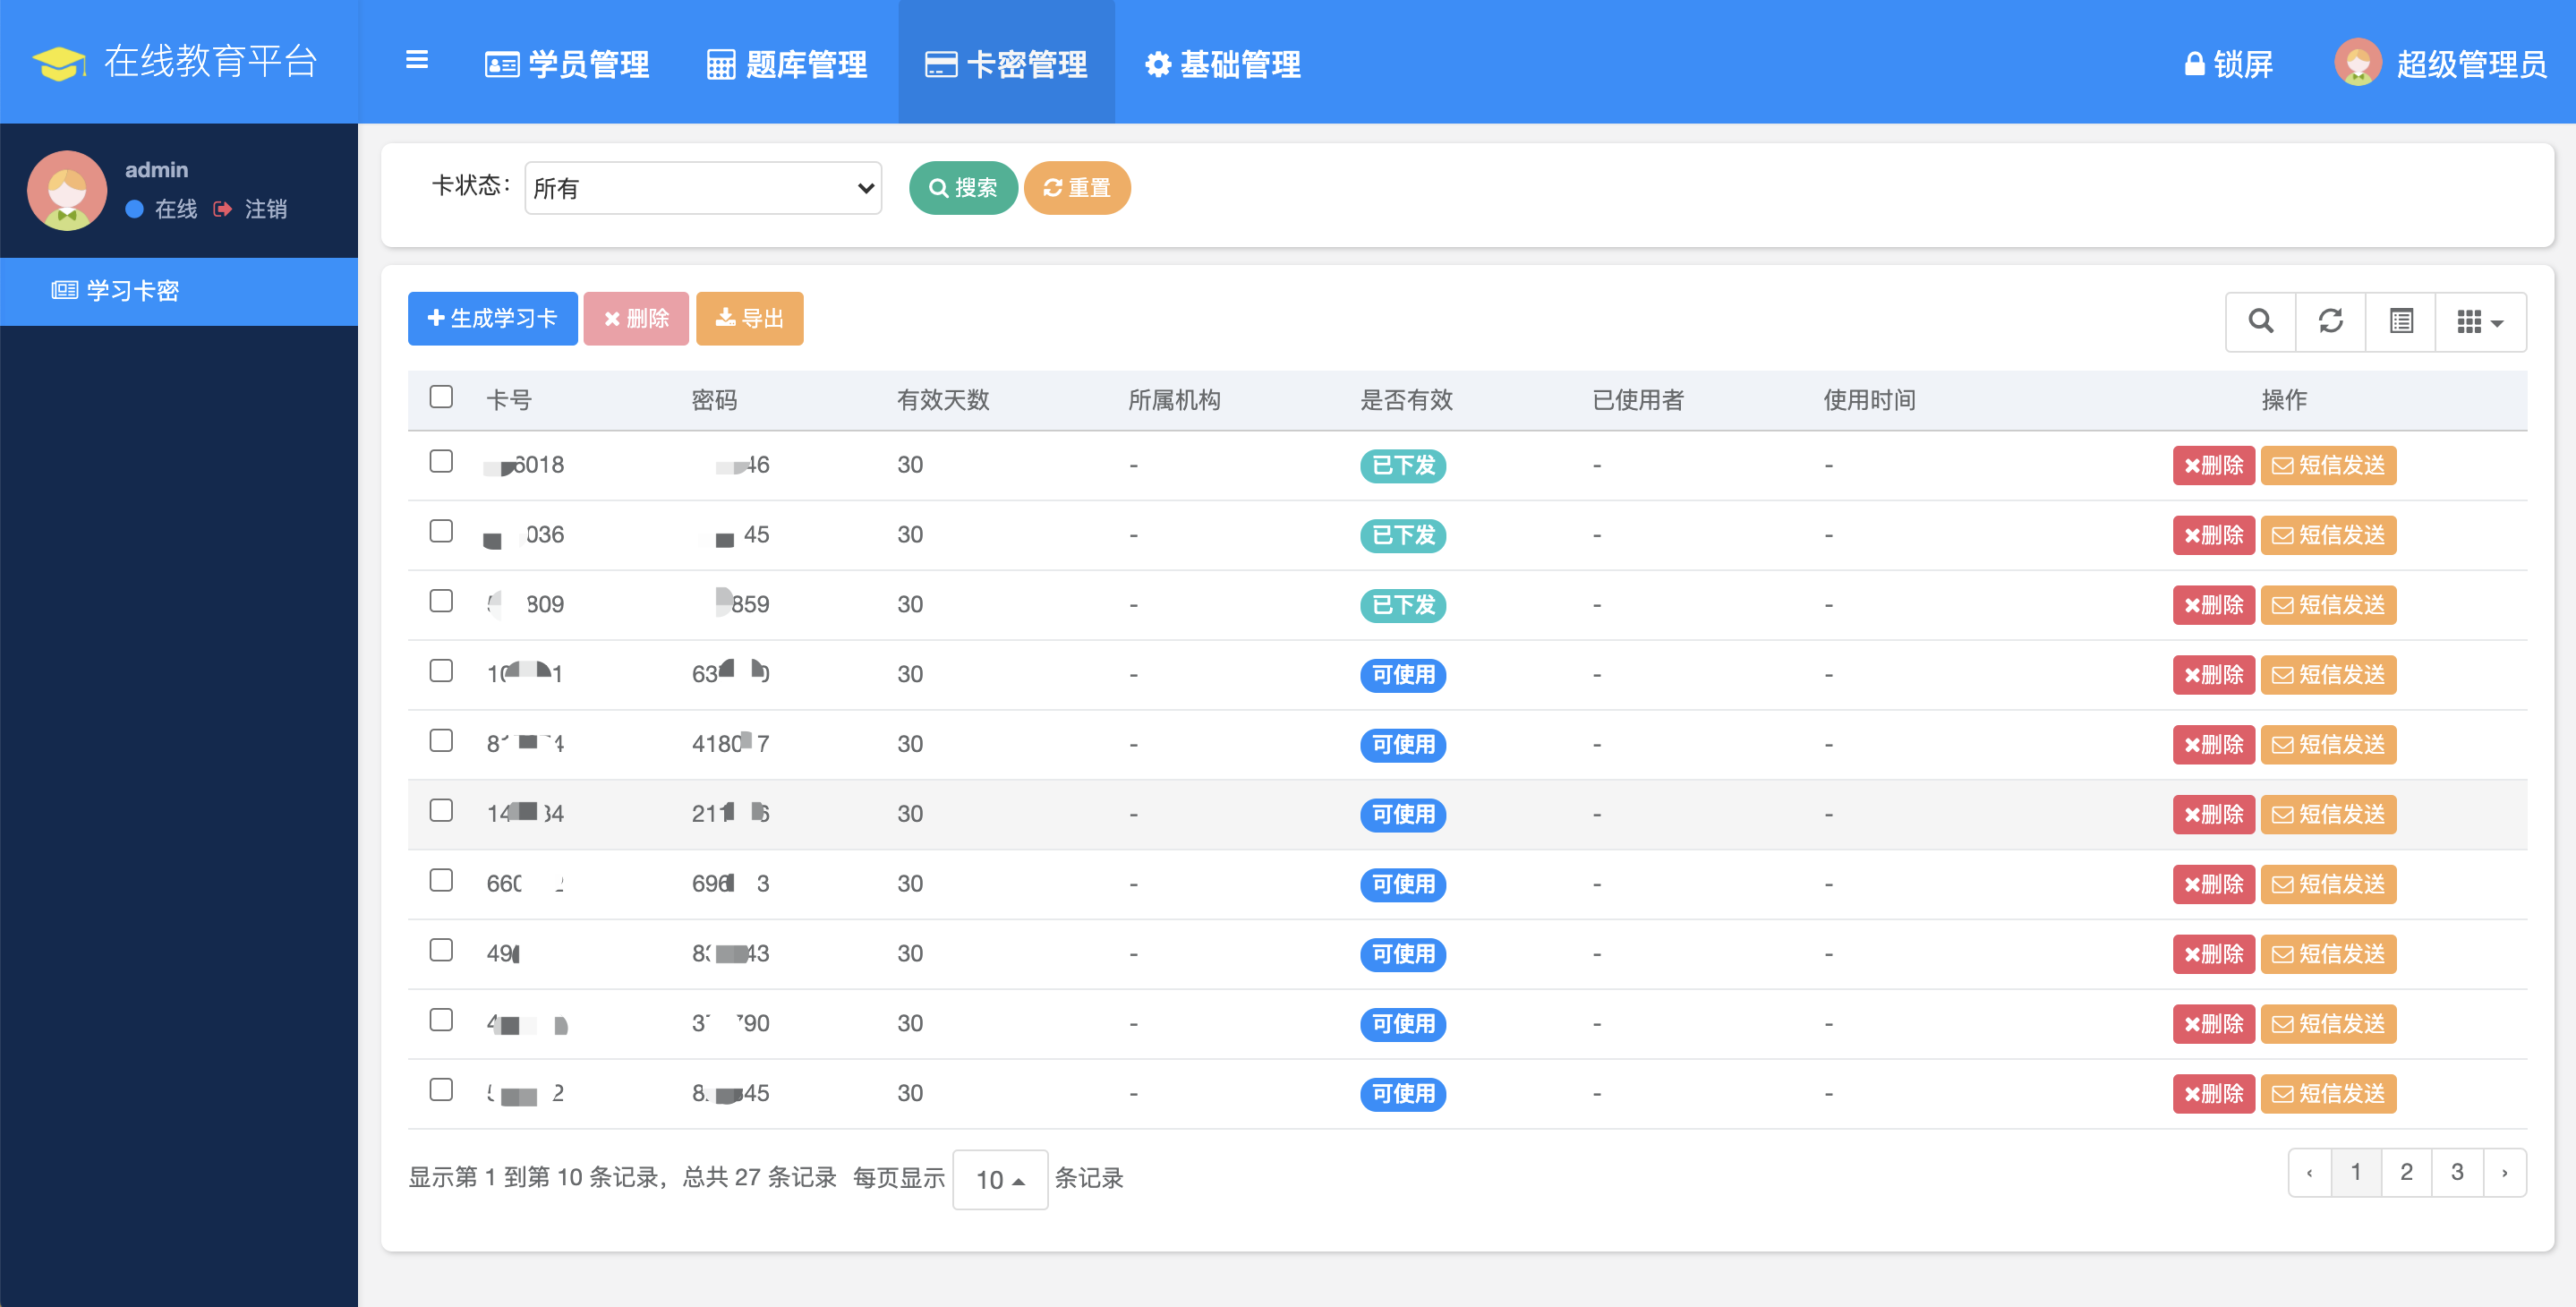The image size is (2576, 1307).
Task: Click the hamburger menu toggle icon
Action: click(417, 61)
